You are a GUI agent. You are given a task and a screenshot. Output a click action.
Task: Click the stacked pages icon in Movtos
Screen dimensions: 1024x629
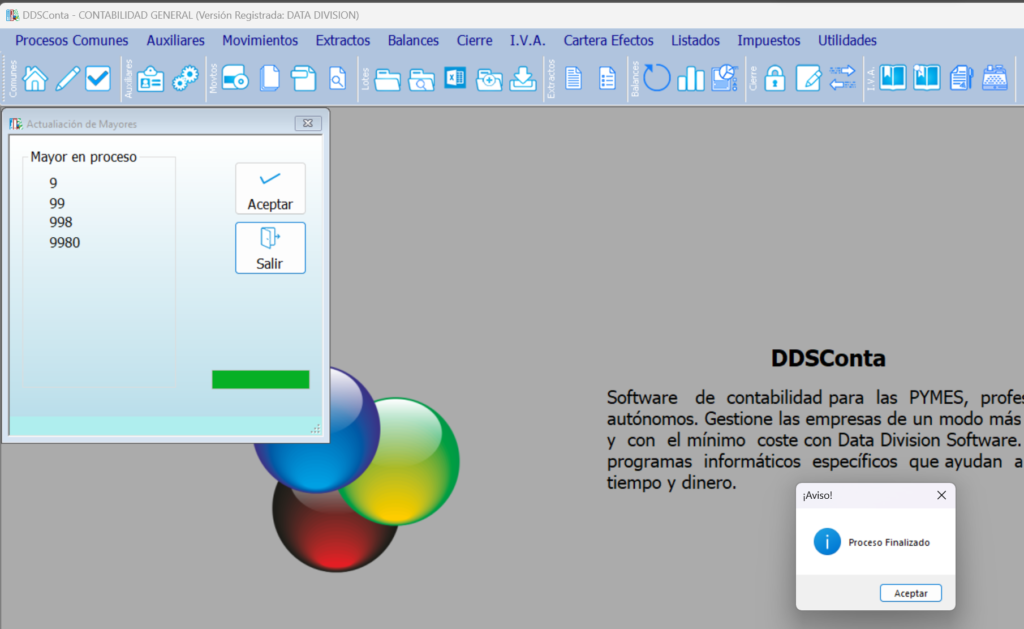[269, 78]
